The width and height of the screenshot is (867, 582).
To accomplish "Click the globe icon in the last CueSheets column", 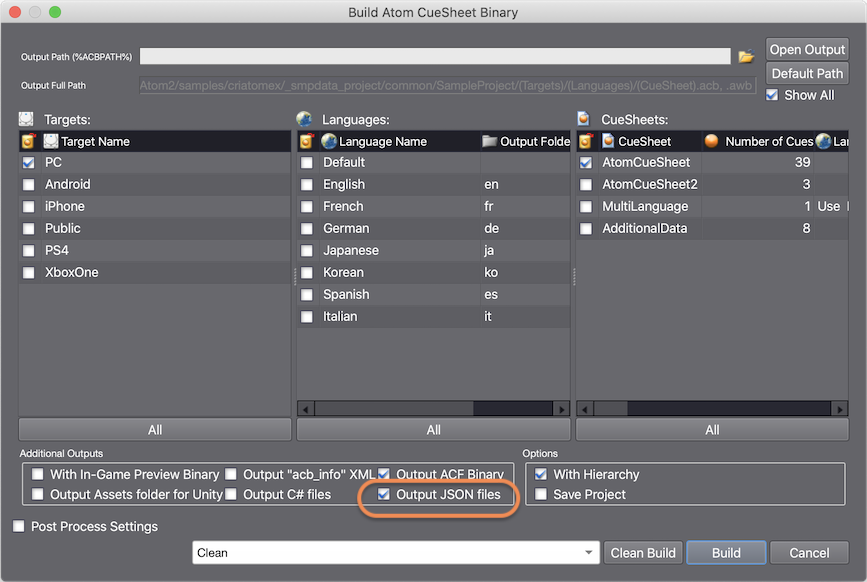I will [x=823, y=141].
